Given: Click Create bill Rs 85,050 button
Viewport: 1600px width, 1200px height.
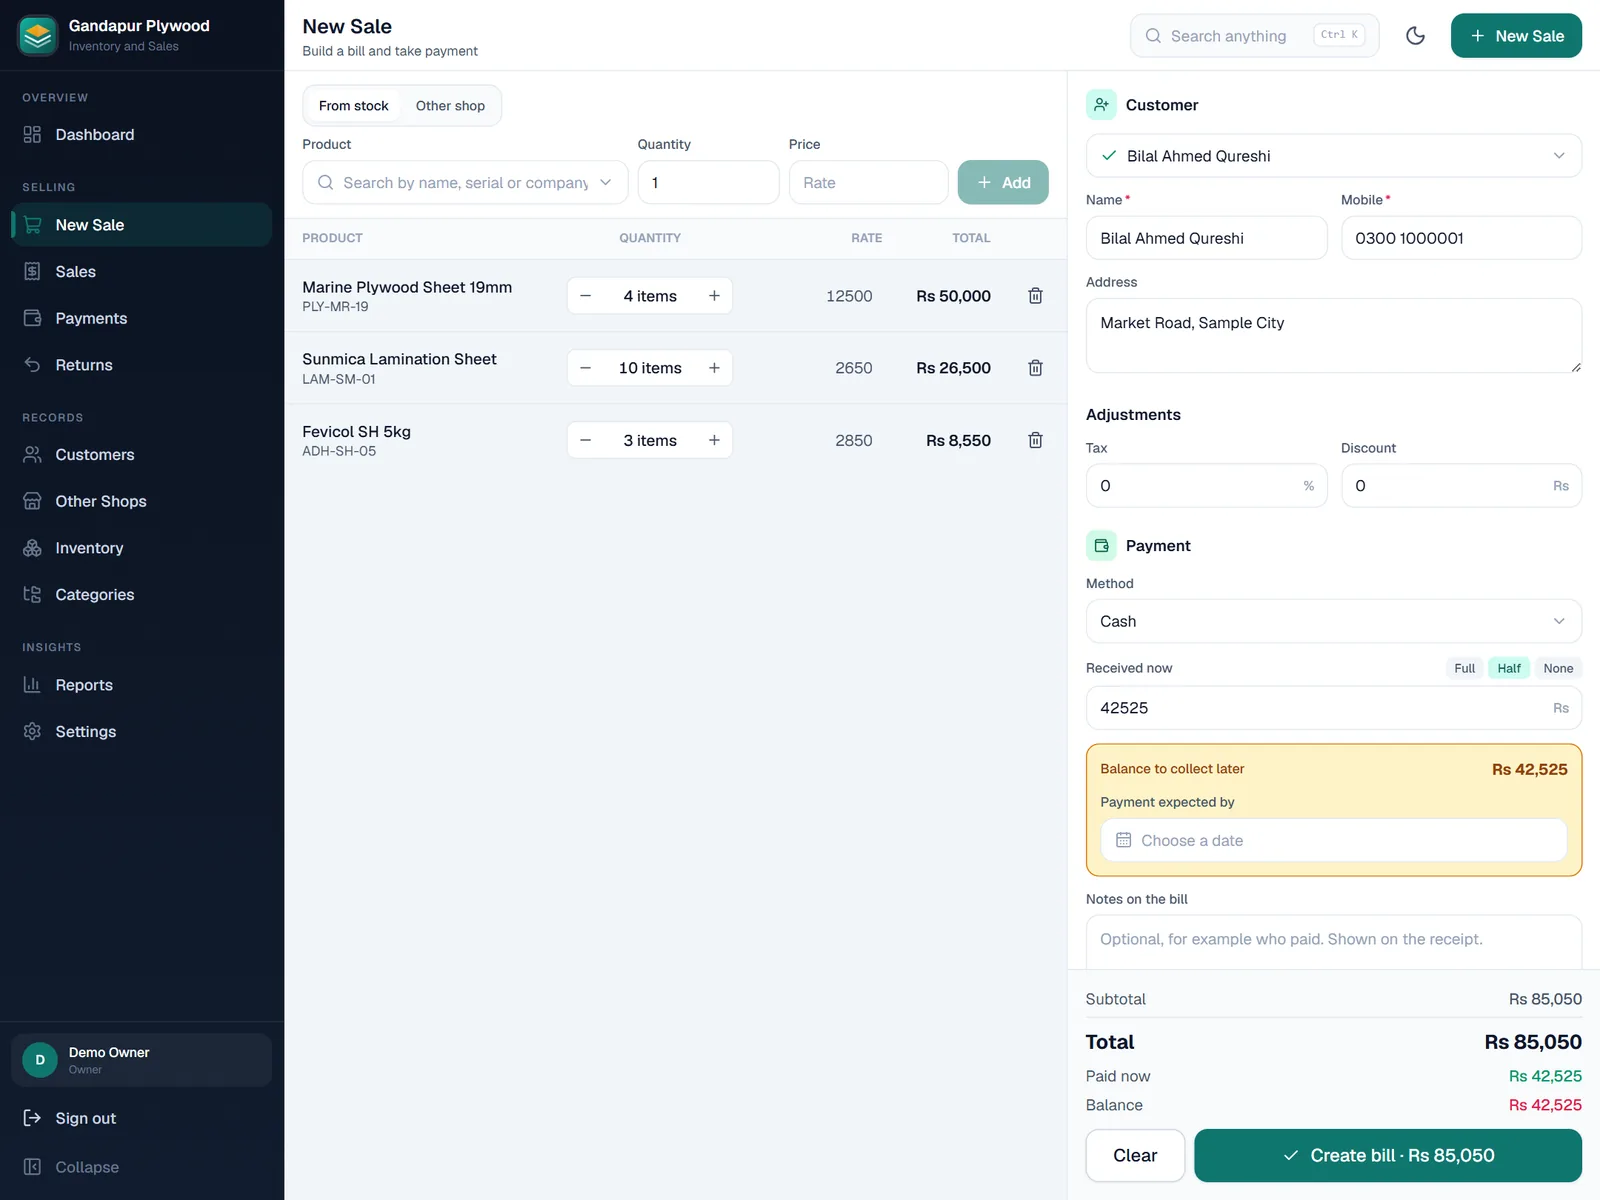Looking at the screenshot, I should coord(1388,1156).
